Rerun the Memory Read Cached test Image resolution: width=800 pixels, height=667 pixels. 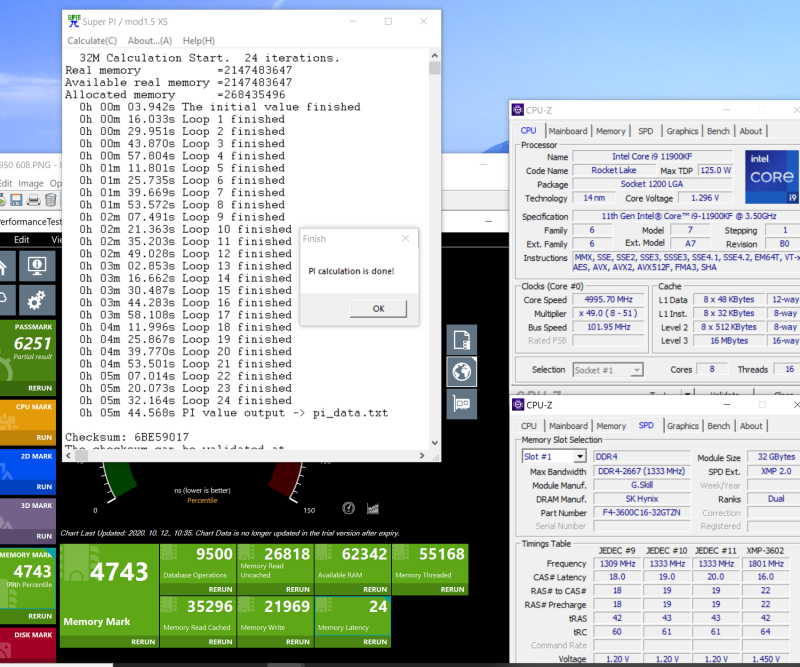pos(220,642)
